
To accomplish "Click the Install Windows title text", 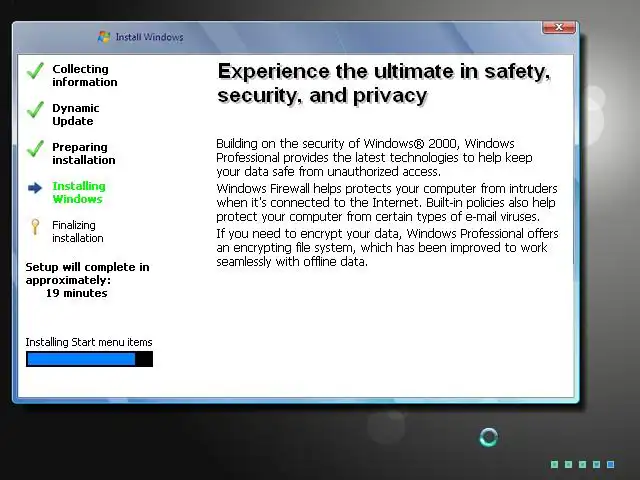I will coord(149,37).
